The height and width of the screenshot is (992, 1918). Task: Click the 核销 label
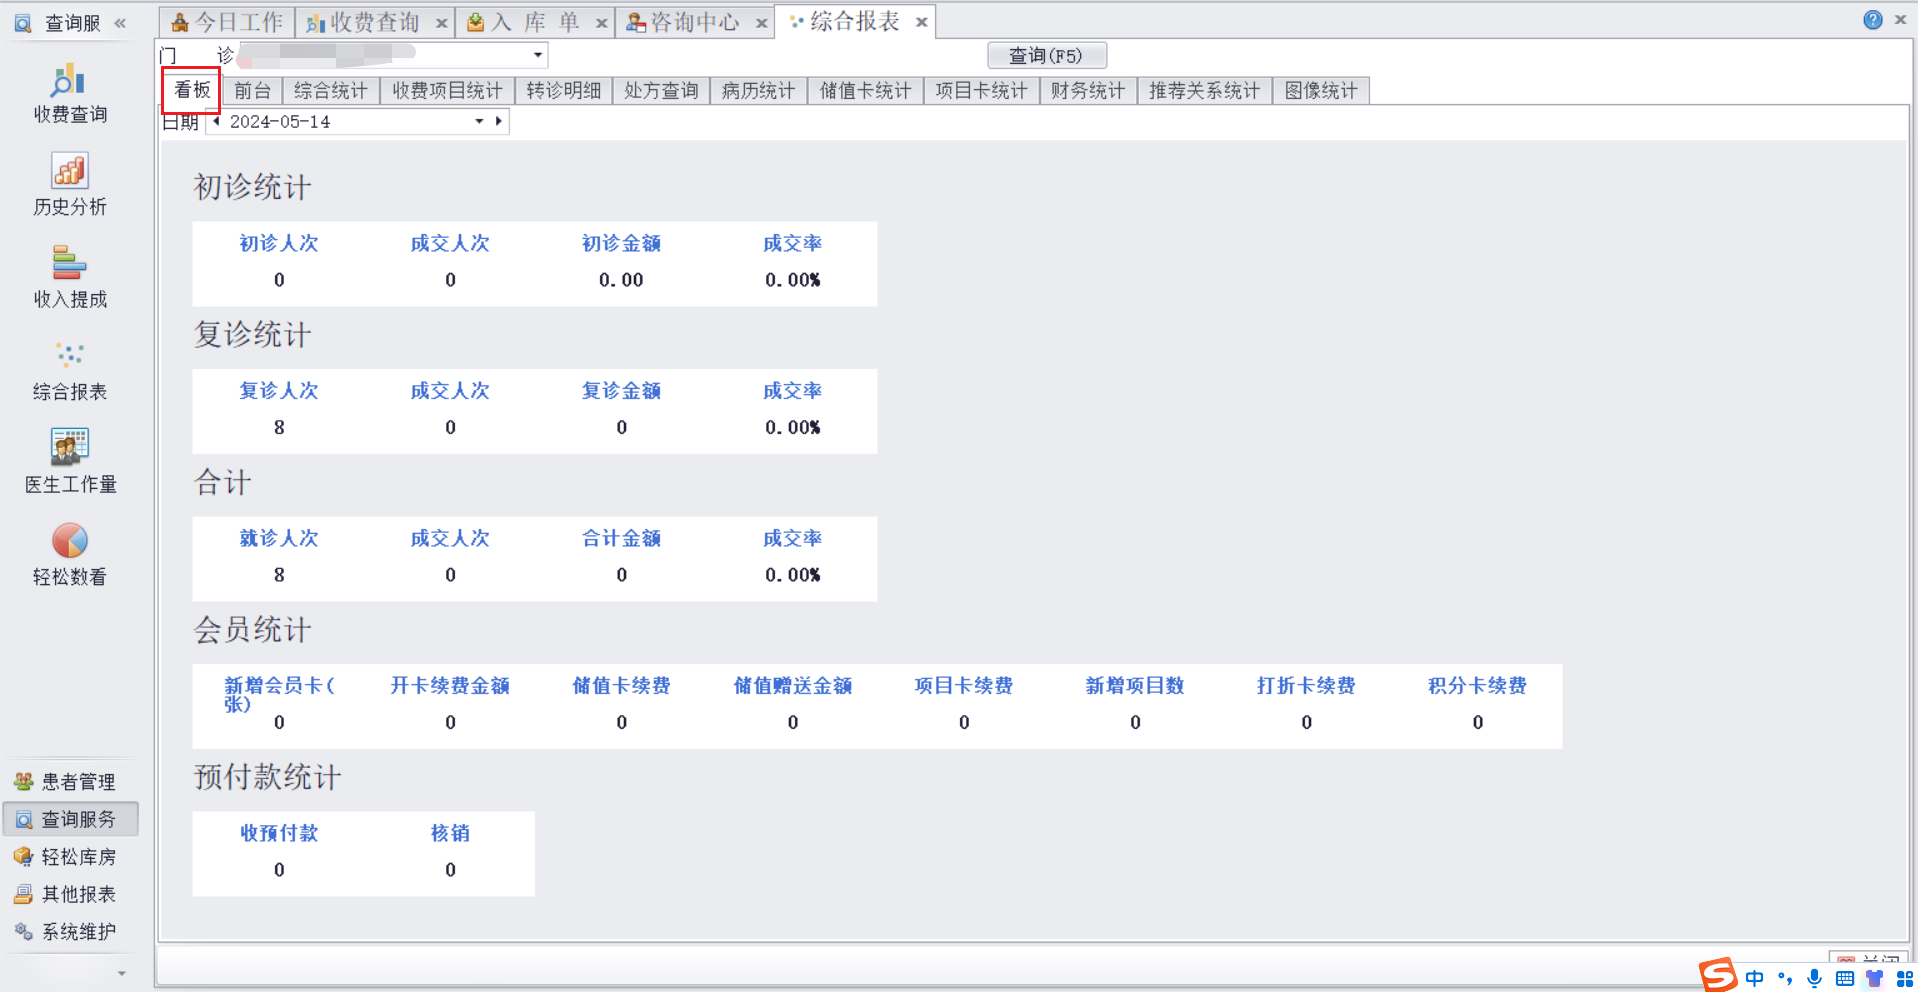pos(450,833)
